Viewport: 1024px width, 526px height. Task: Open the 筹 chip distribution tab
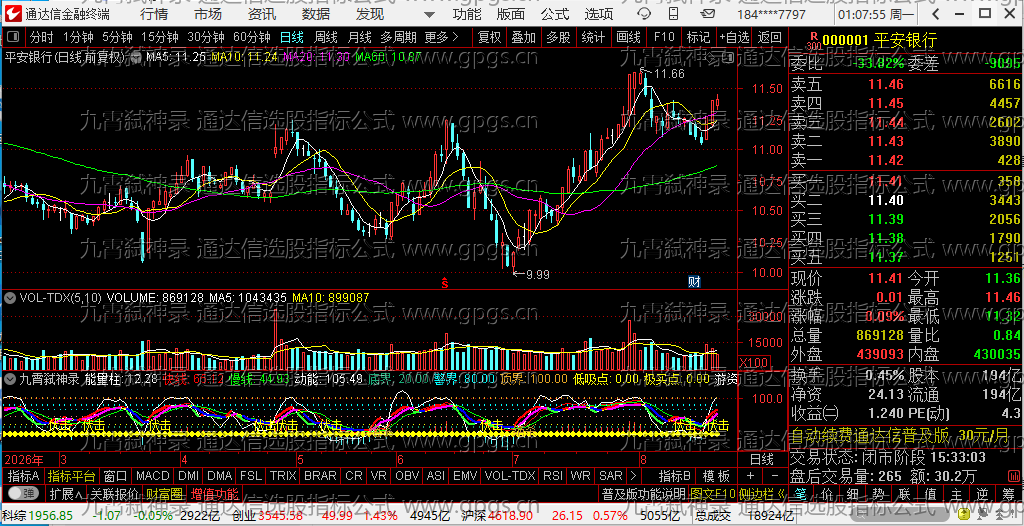1010,493
